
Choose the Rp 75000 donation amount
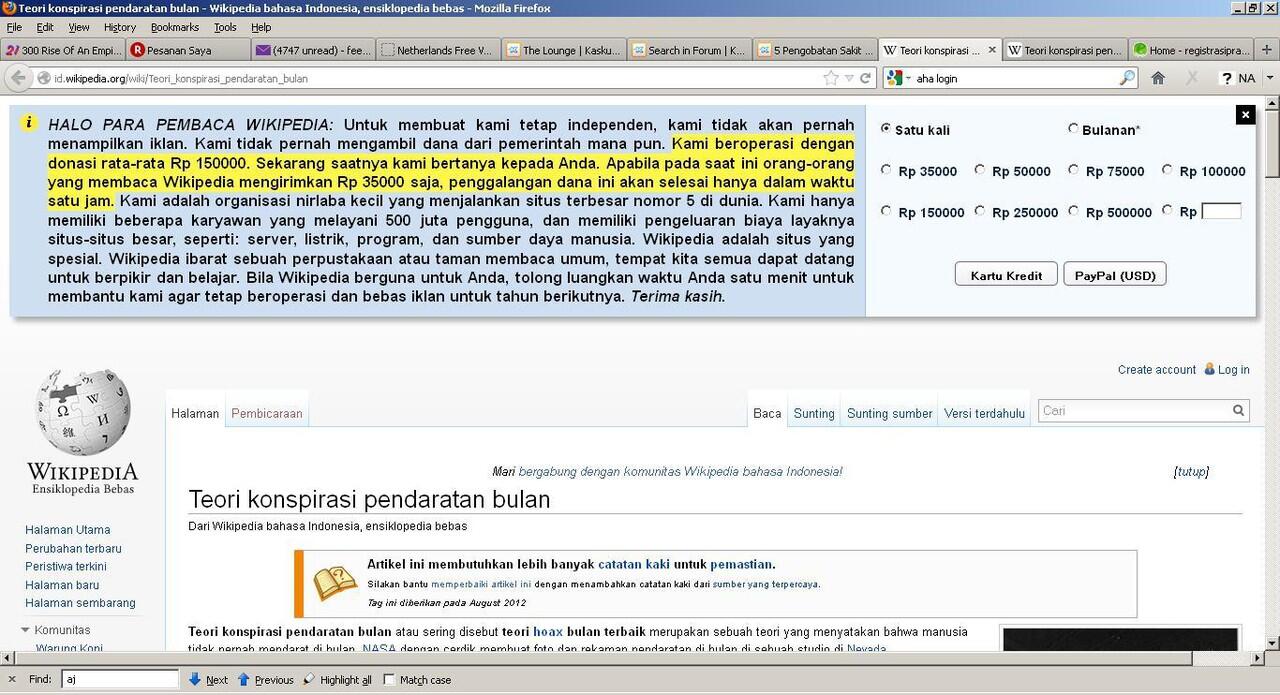tap(1073, 170)
